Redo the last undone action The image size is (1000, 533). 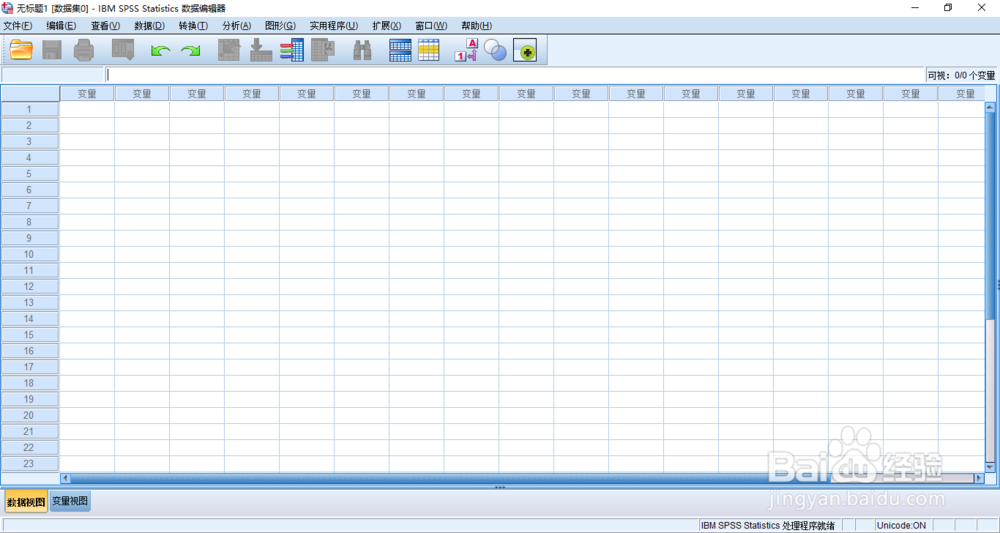coord(191,50)
